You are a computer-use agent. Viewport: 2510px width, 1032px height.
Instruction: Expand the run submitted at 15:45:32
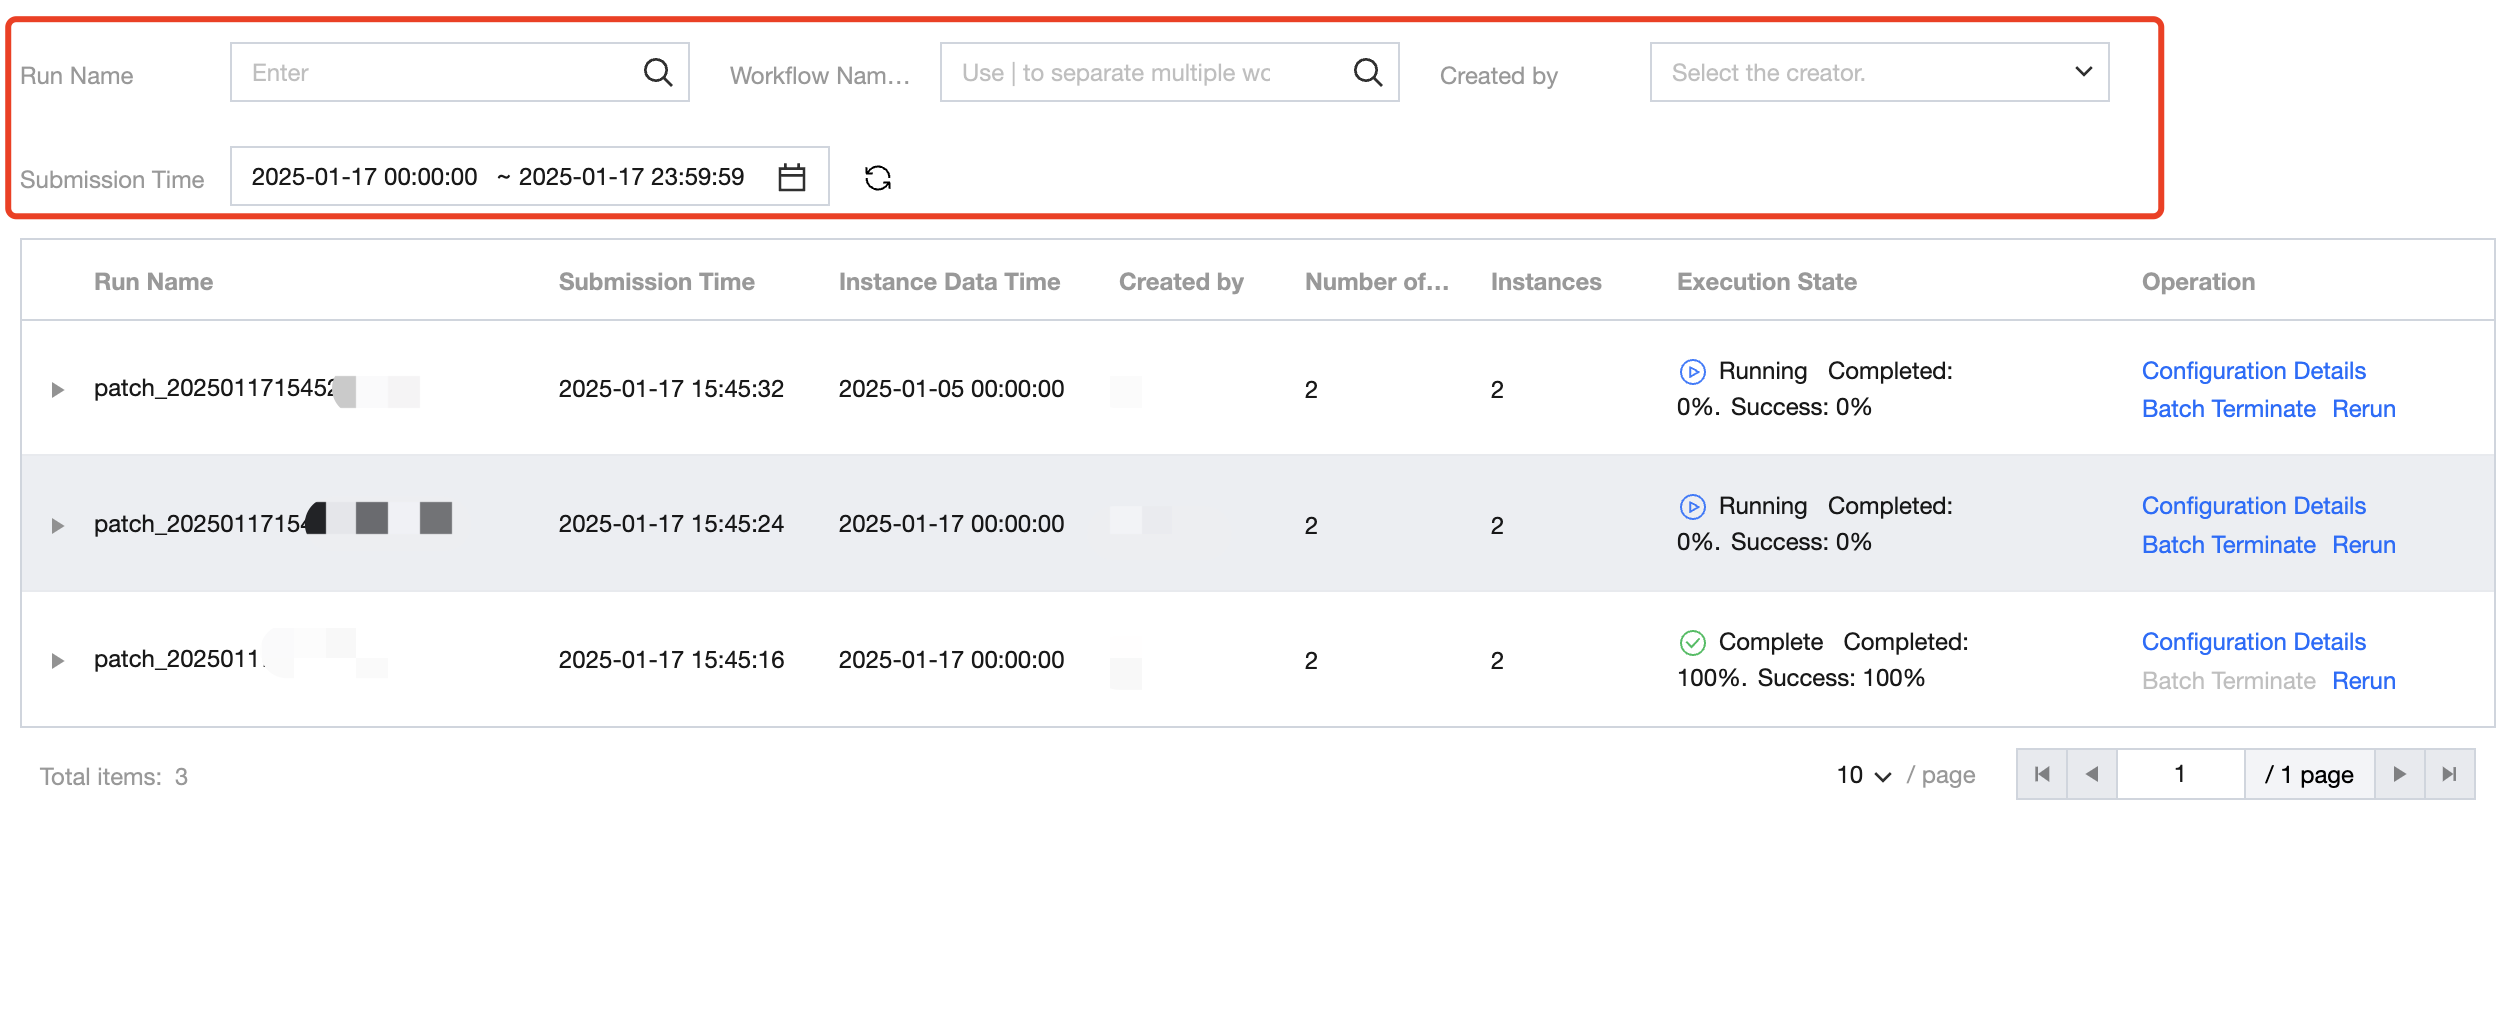click(58, 390)
